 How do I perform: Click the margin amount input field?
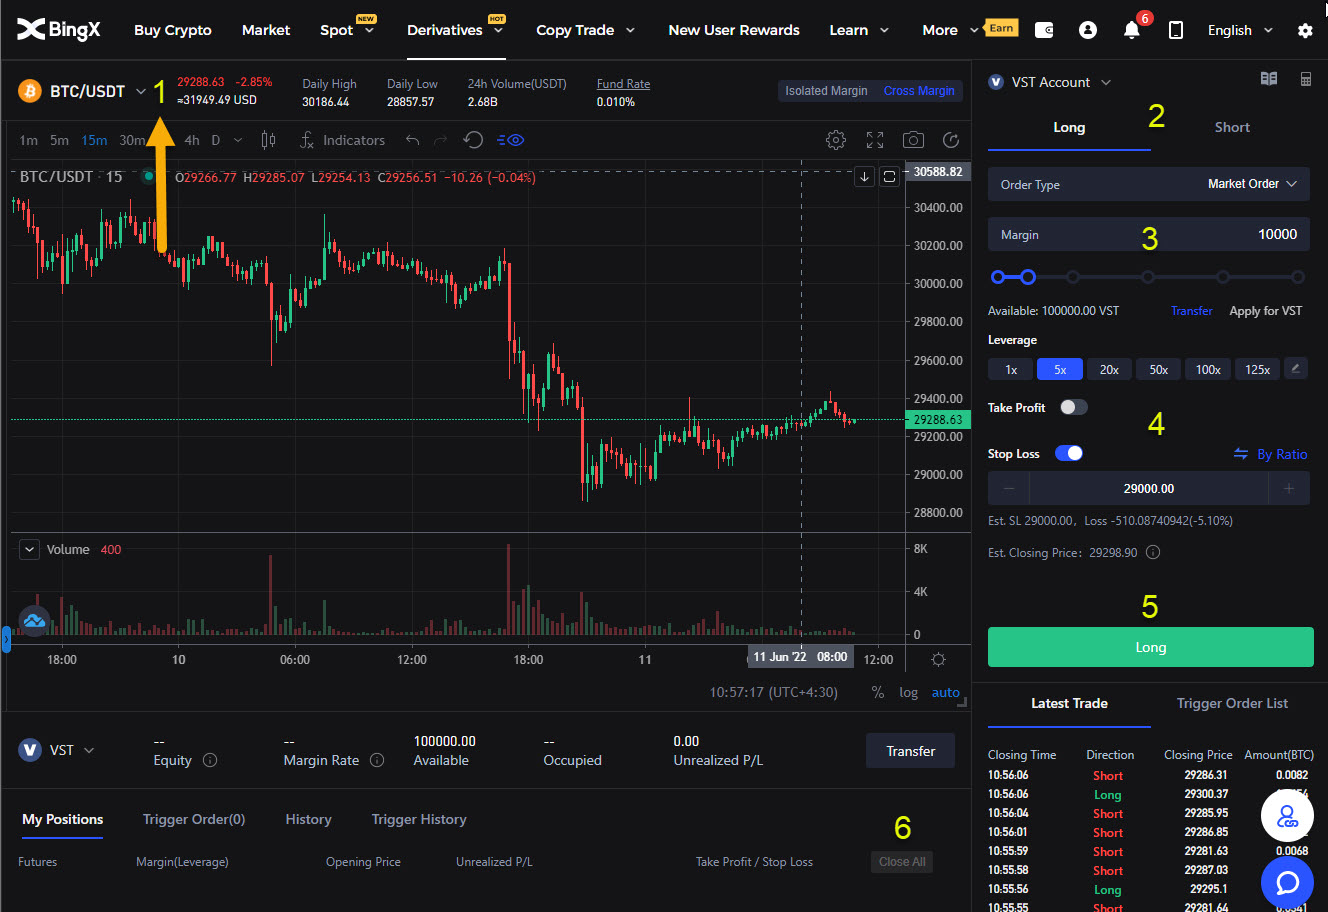pyautogui.click(x=1149, y=235)
